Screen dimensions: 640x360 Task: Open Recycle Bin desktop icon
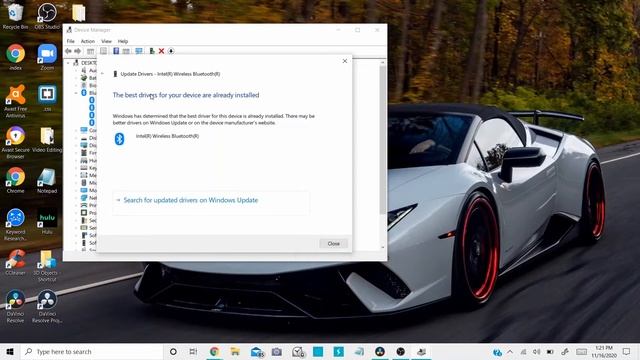[15, 16]
